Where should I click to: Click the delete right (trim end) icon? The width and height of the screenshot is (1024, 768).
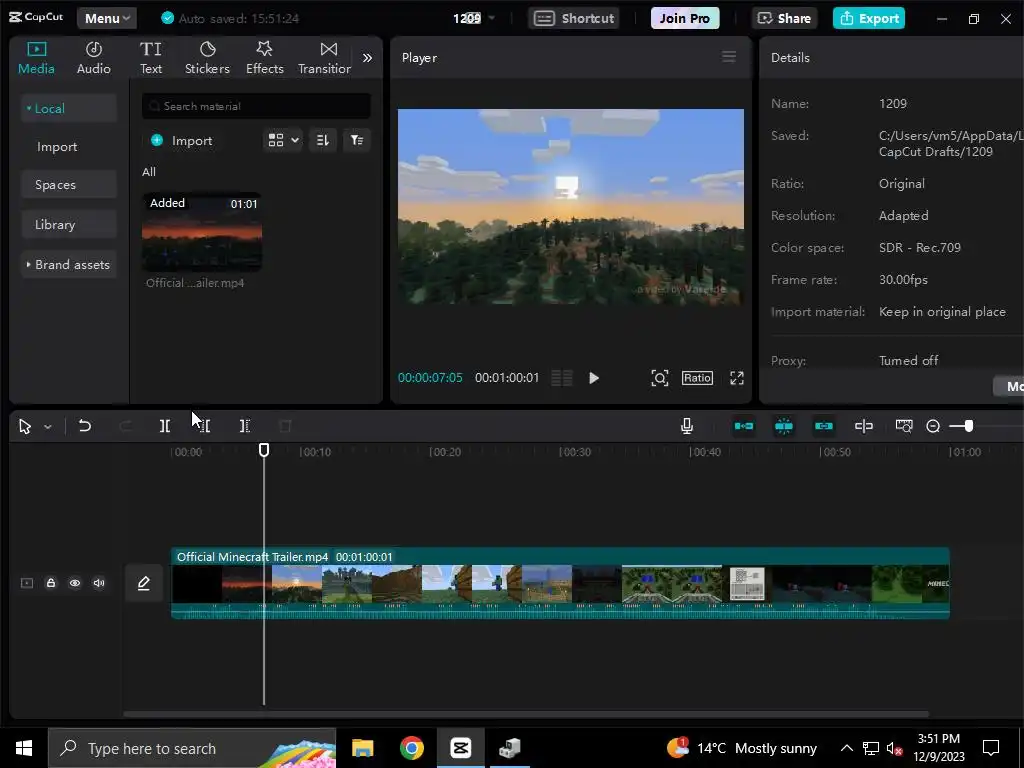click(x=245, y=426)
